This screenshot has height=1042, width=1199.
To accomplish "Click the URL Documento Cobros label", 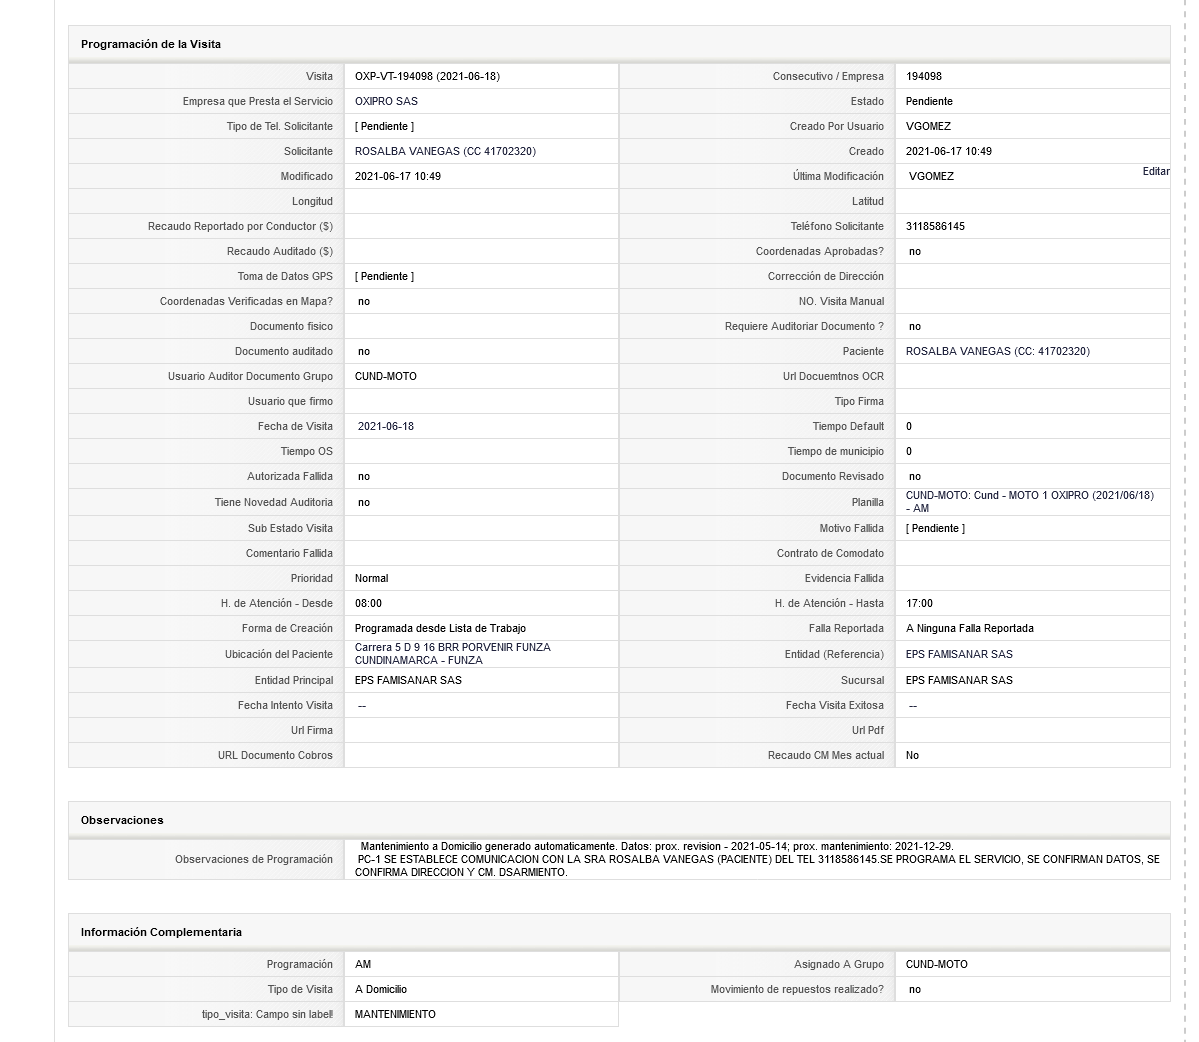I will pyautogui.click(x=275, y=755).
